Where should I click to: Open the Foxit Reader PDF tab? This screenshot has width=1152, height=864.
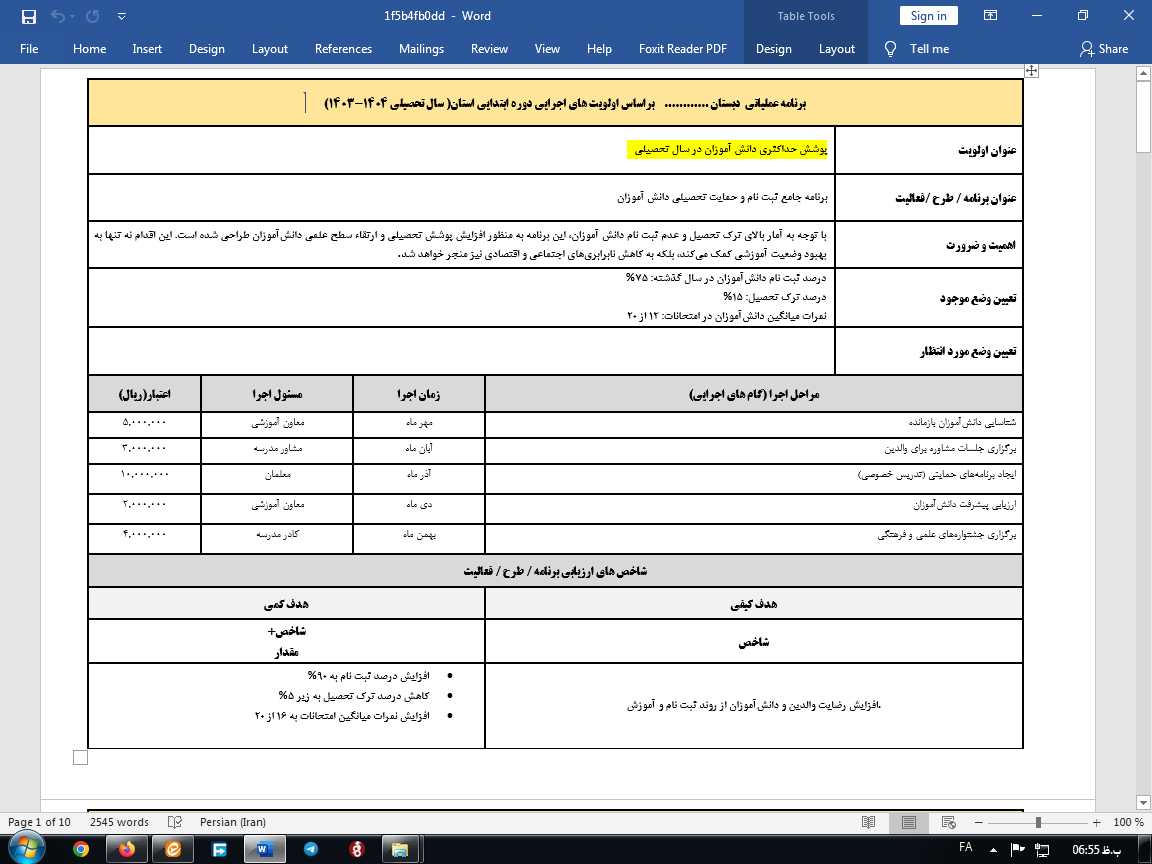tap(683, 48)
